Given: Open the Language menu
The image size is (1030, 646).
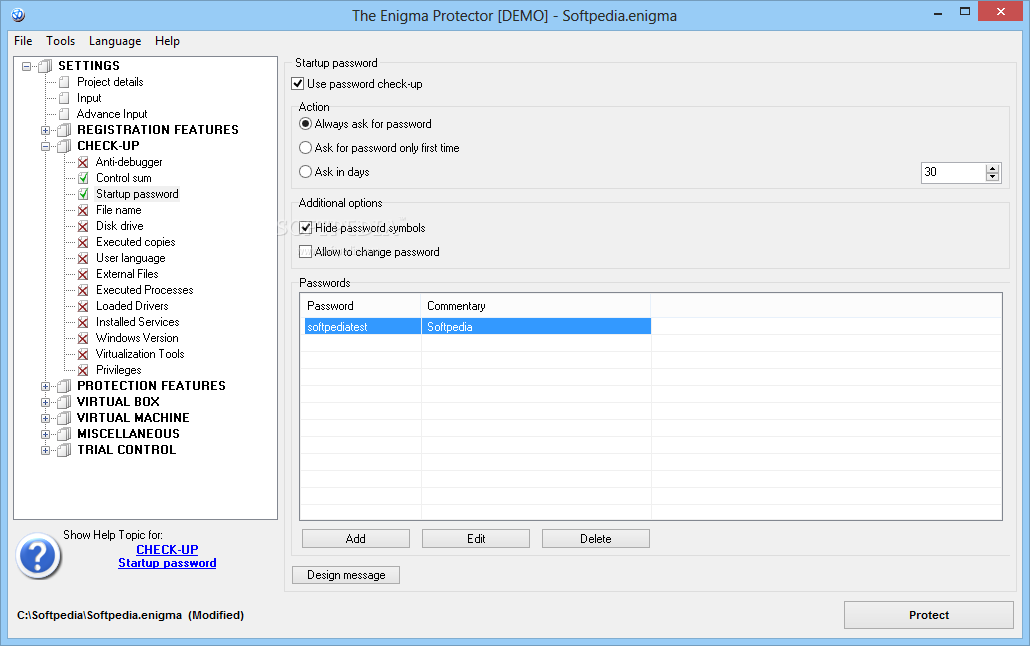Looking at the screenshot, I should coord(115,41).
